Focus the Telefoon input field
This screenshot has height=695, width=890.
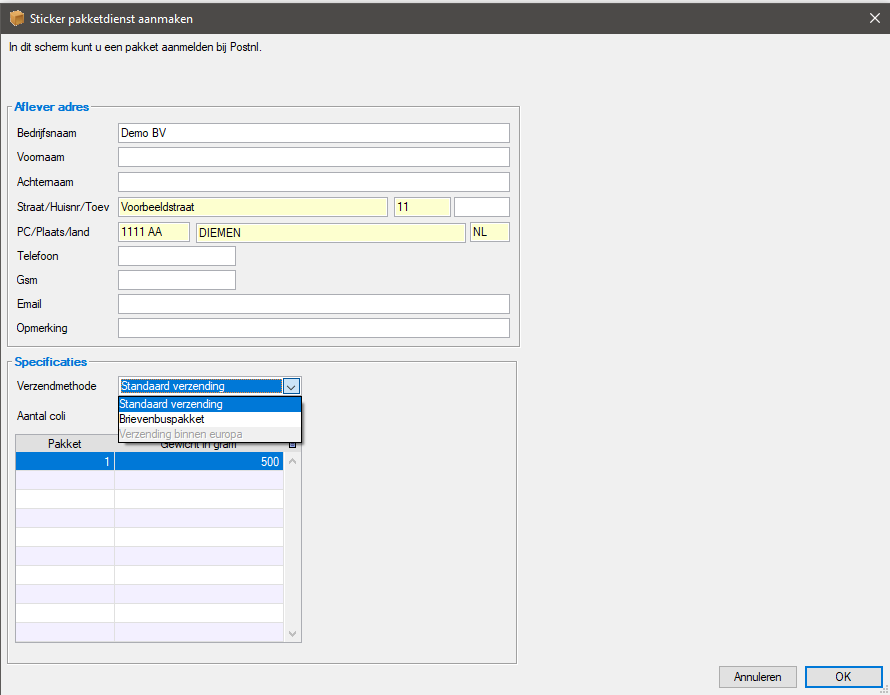pyautogui.click(x=177, y=256)
